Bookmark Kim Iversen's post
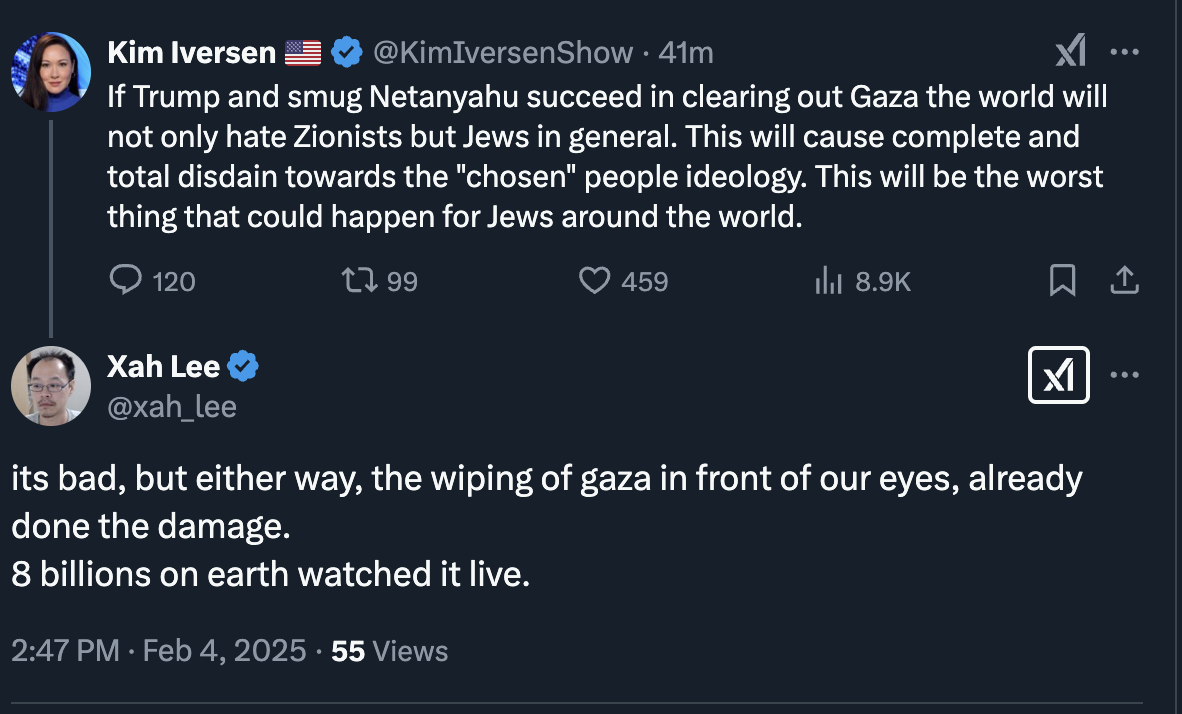This screenshot has width=1182, height=714. pyautogui.click(x=1062, y=282)
